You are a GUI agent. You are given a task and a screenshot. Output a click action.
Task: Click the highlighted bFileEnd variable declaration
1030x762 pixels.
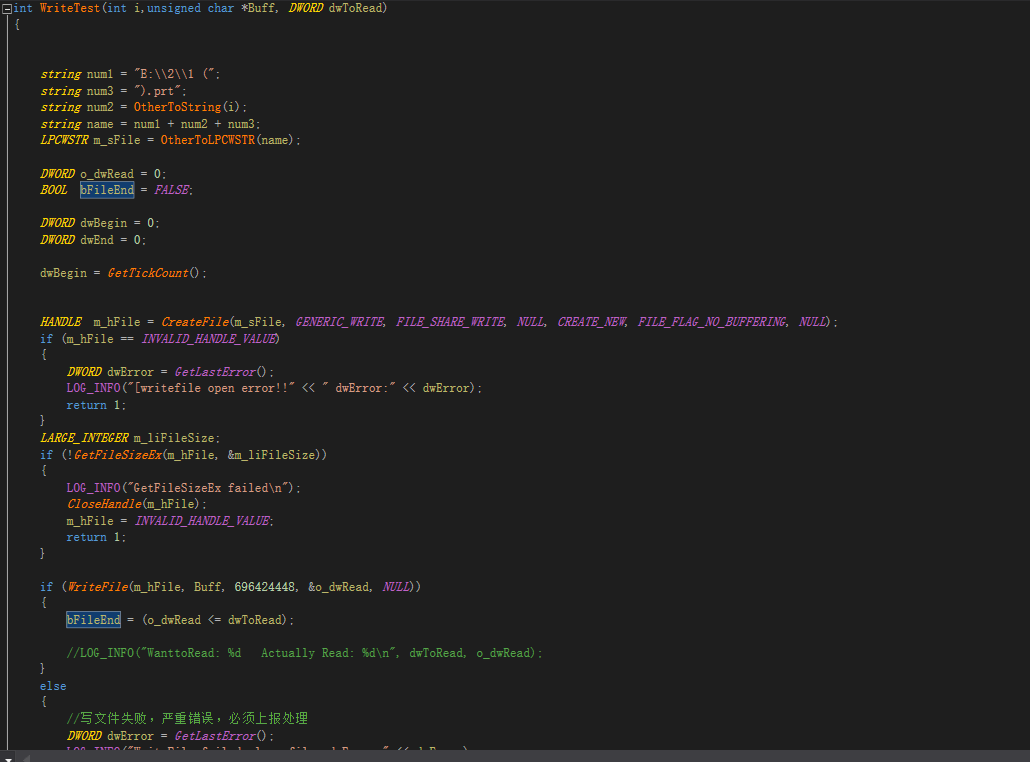[x=106, y=189]
